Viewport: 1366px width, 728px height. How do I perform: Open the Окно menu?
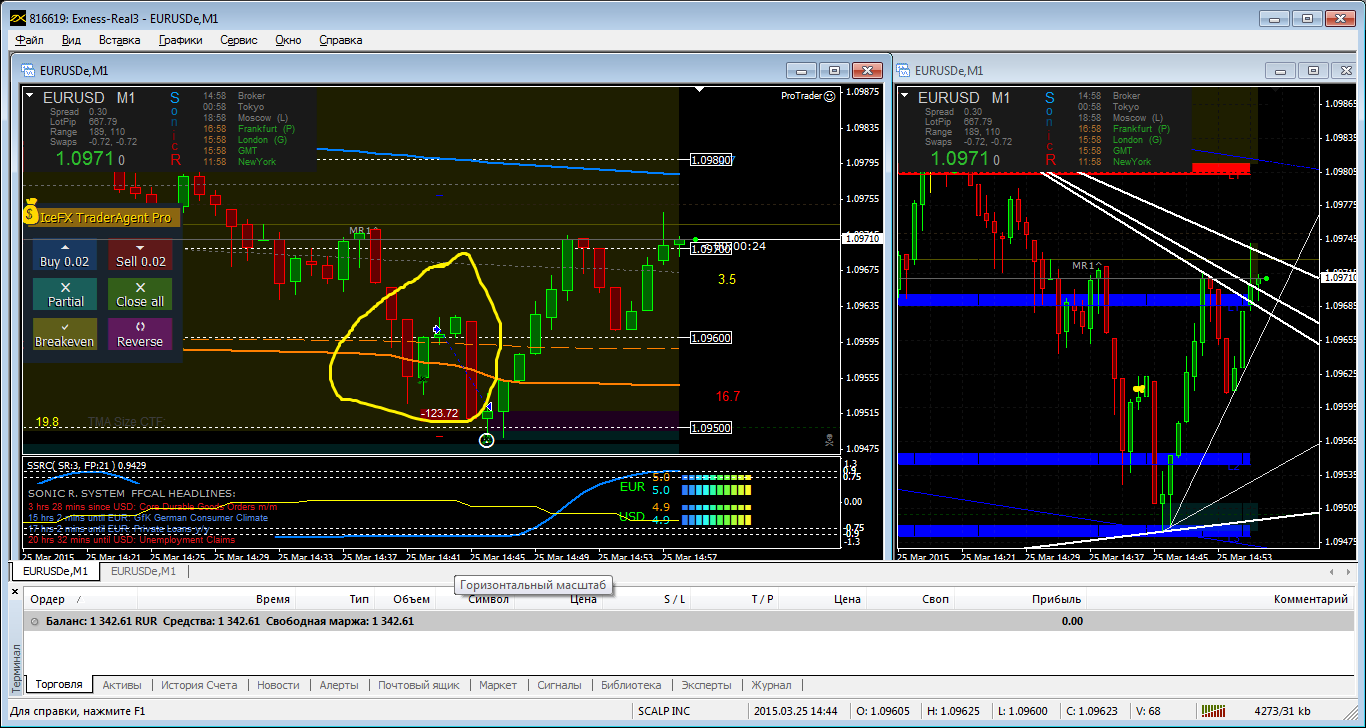tap(288, 40)
